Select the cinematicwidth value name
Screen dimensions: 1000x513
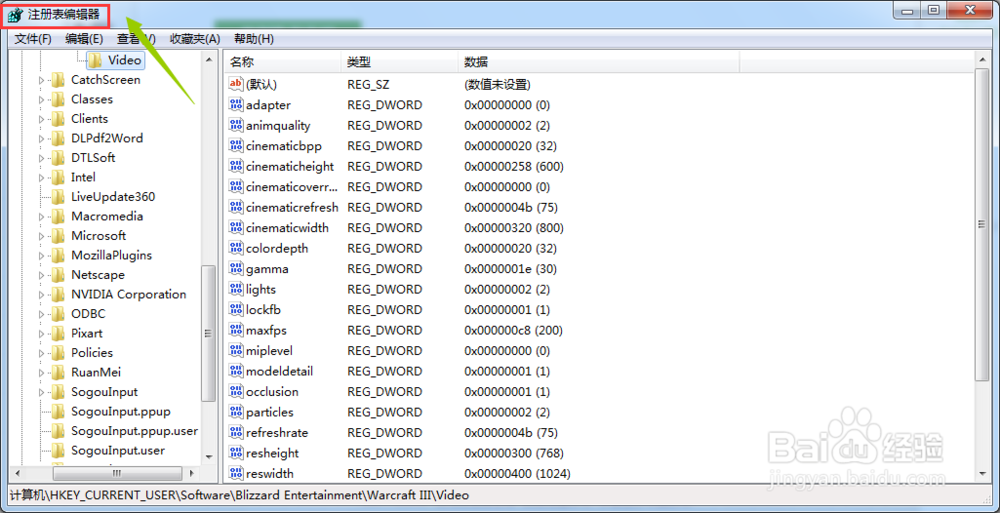coord(287,228)
